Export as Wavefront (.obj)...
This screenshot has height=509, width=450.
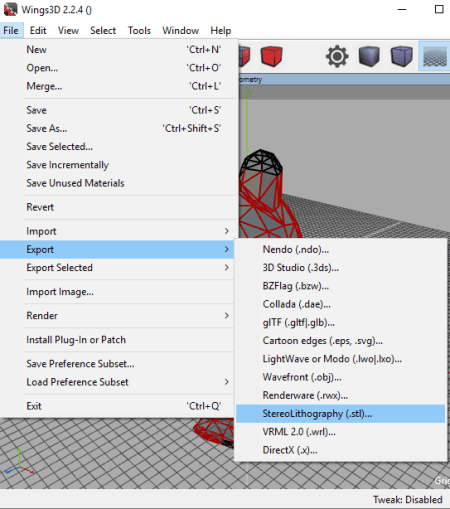pyautogui.click(x=341, y=377)
